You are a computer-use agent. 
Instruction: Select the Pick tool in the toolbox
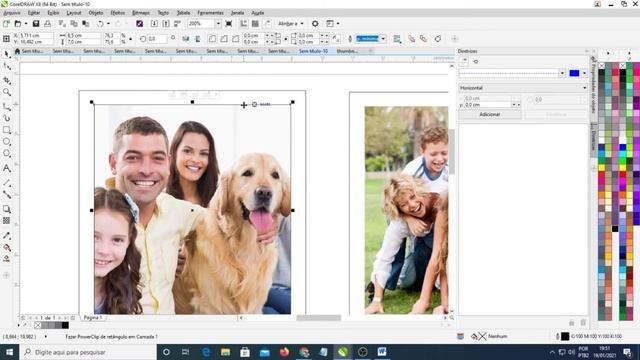click(7, 54)
